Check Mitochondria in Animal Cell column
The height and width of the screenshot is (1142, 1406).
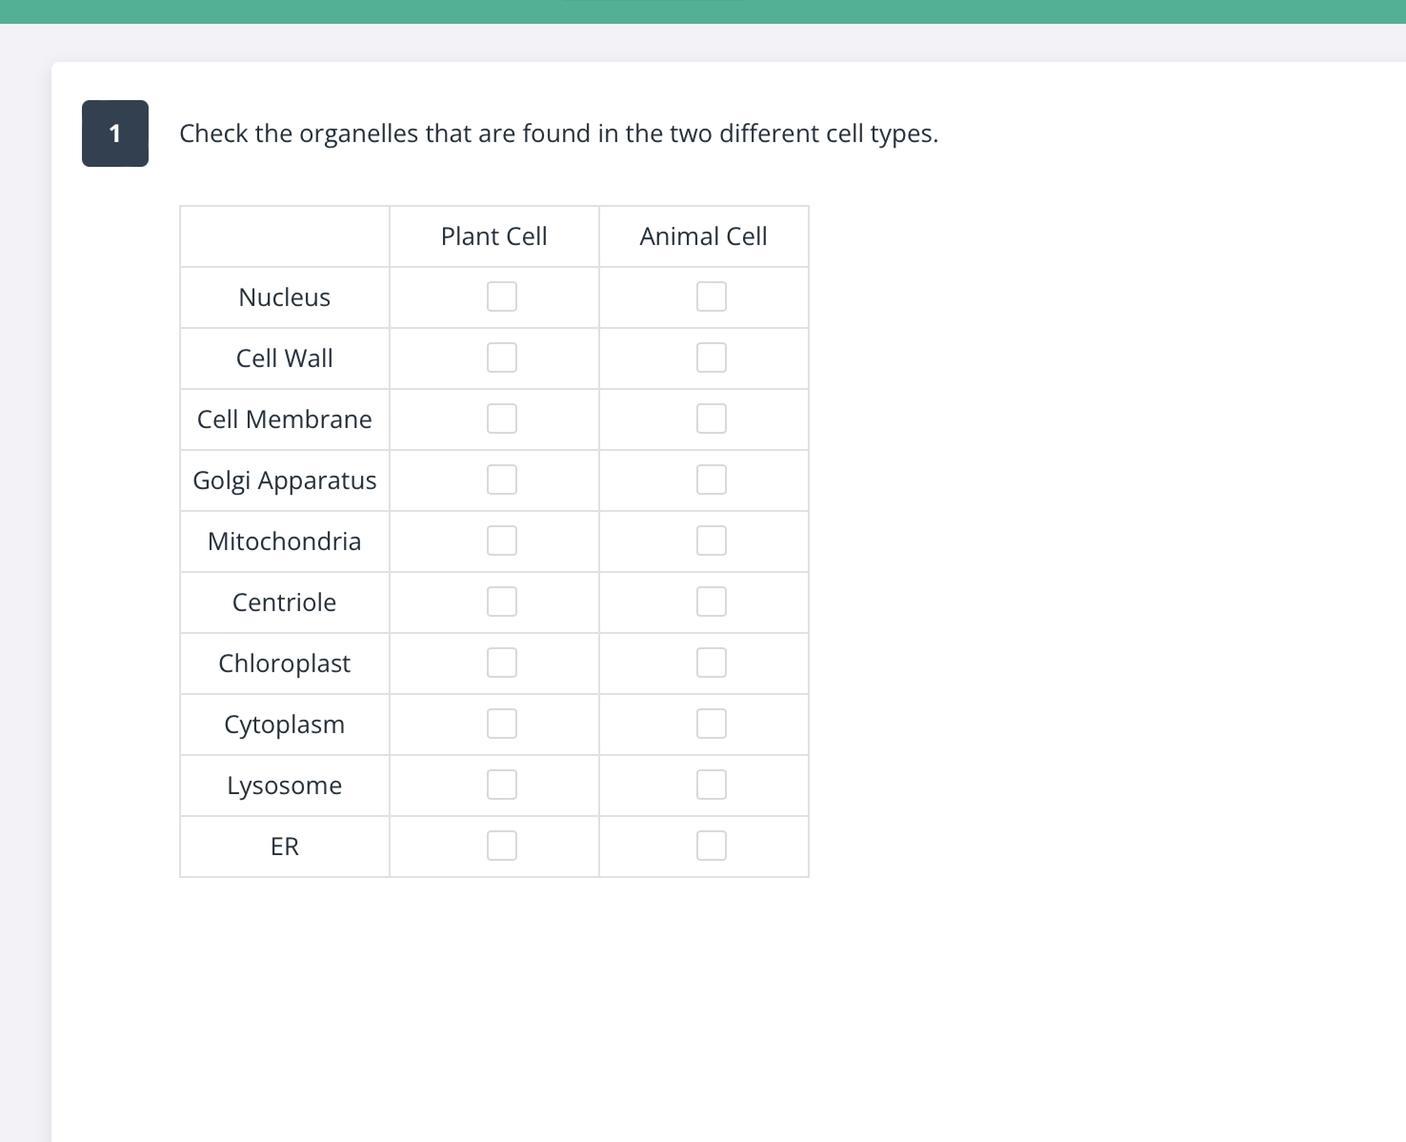pyautogui.click(x=711, y=541)
